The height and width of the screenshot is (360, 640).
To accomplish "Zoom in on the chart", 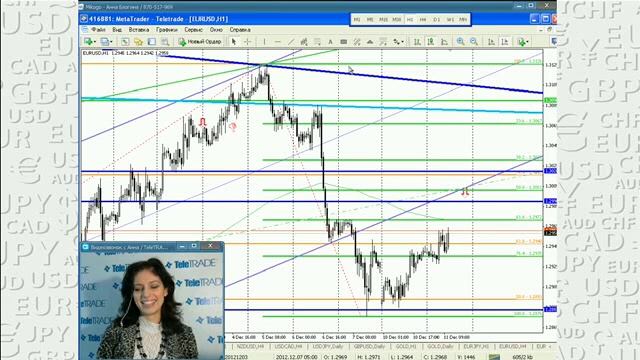I will point(460,42).
